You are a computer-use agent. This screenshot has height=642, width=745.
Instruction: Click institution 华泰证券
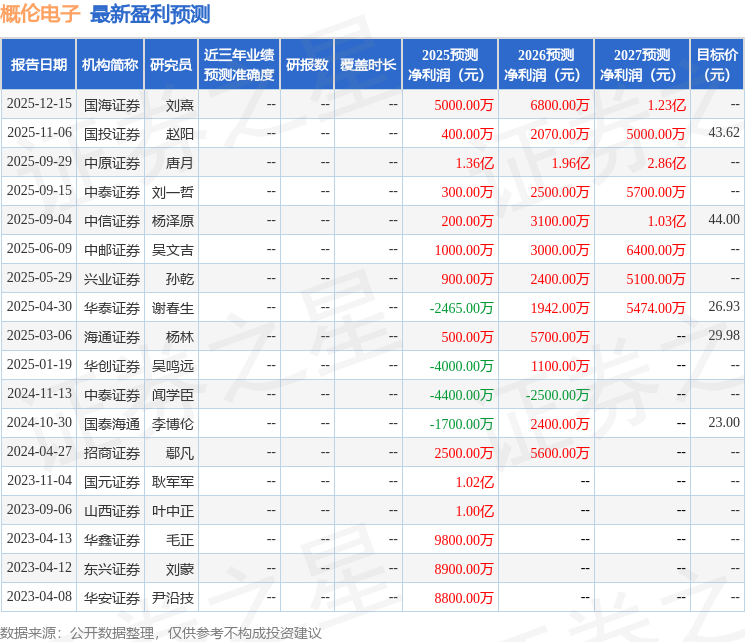[112, 308]
